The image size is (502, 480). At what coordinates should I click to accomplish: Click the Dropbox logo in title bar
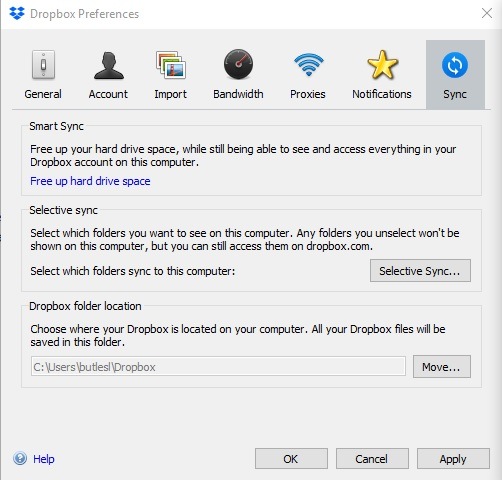click(x=17, y=13)
